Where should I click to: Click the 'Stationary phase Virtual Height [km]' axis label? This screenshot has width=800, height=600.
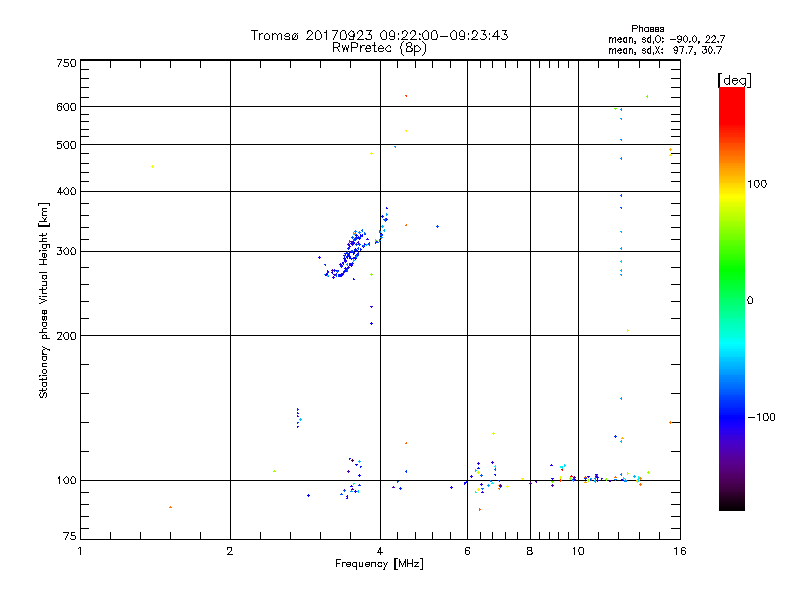44,300
